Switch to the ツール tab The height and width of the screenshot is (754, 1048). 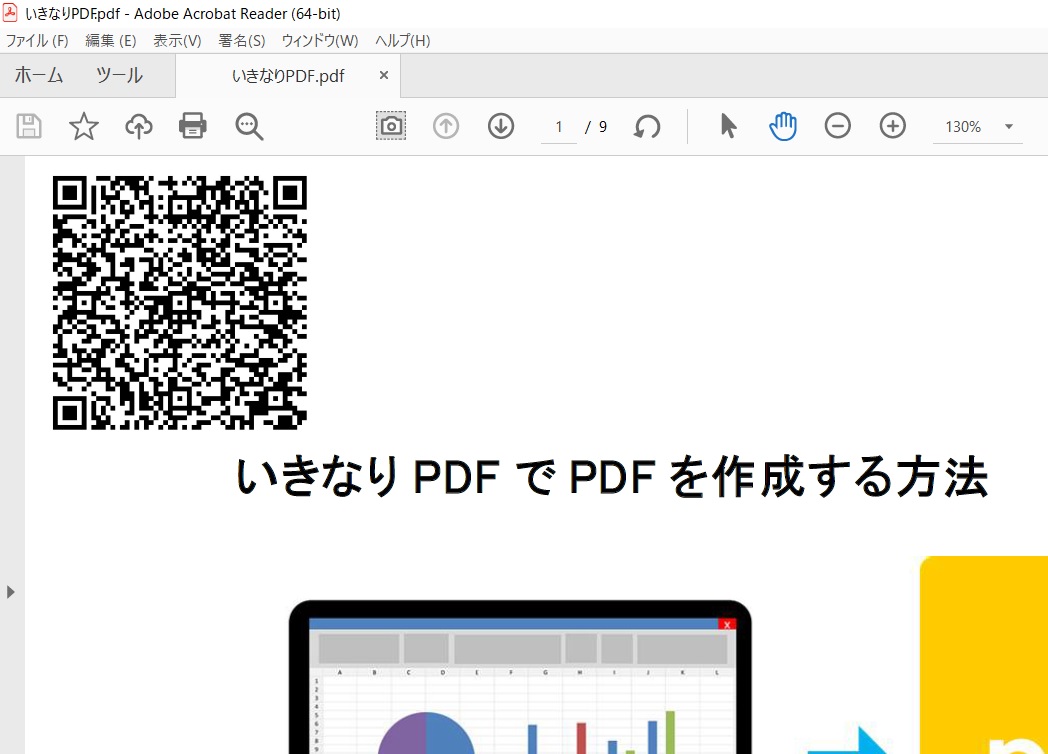[x=119, y=75]
